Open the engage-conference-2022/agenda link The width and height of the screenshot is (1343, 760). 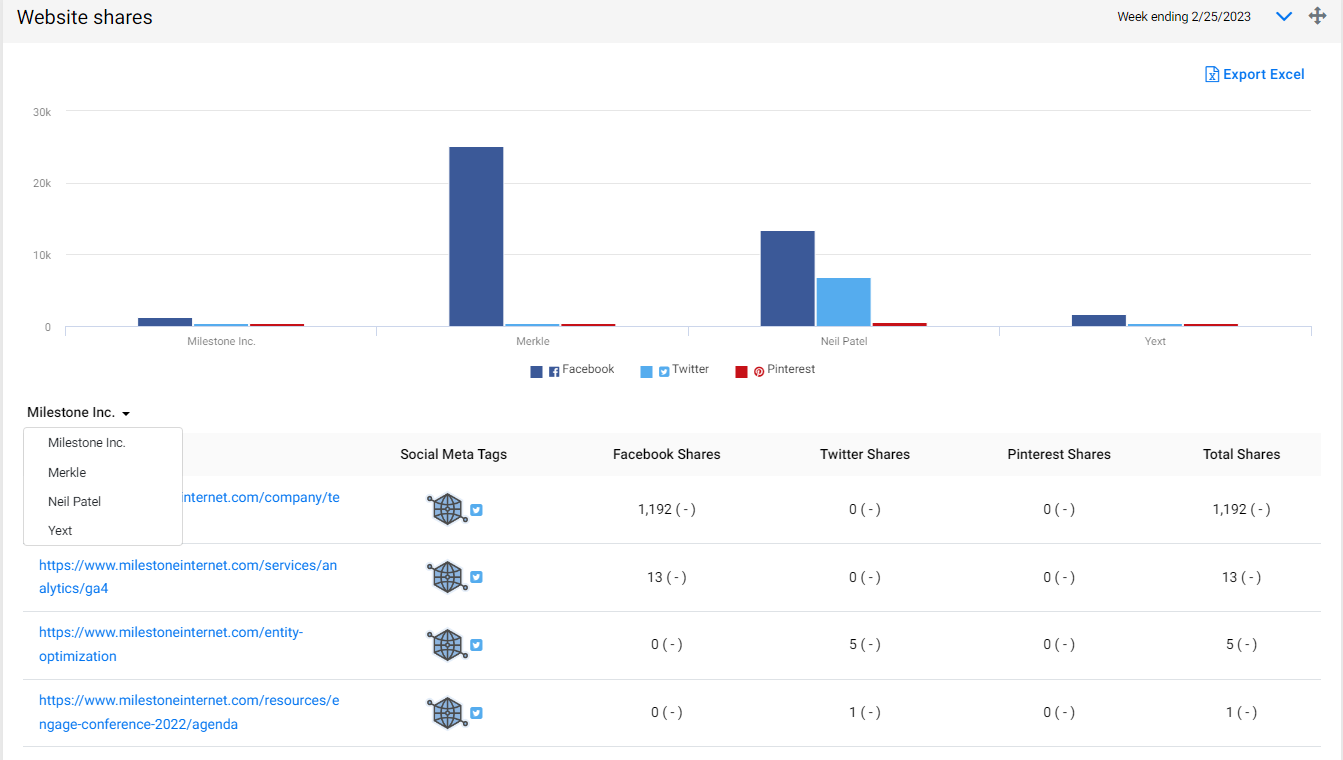(189, 712)
